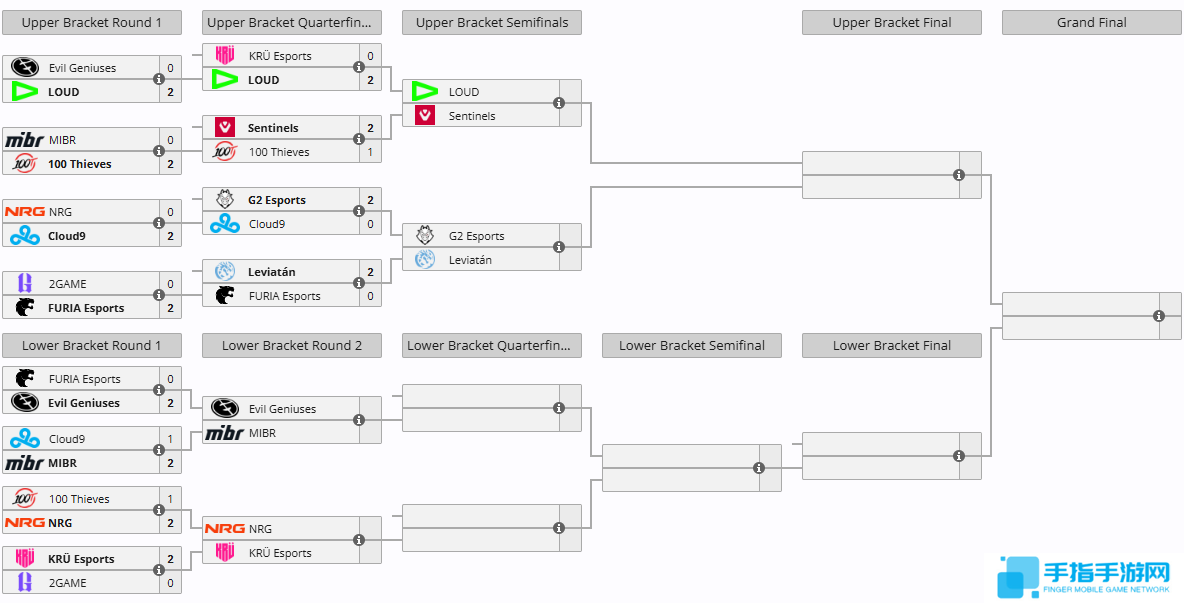
Task: Click the empty Grand Final top team slot
Action: (1078, 304)
